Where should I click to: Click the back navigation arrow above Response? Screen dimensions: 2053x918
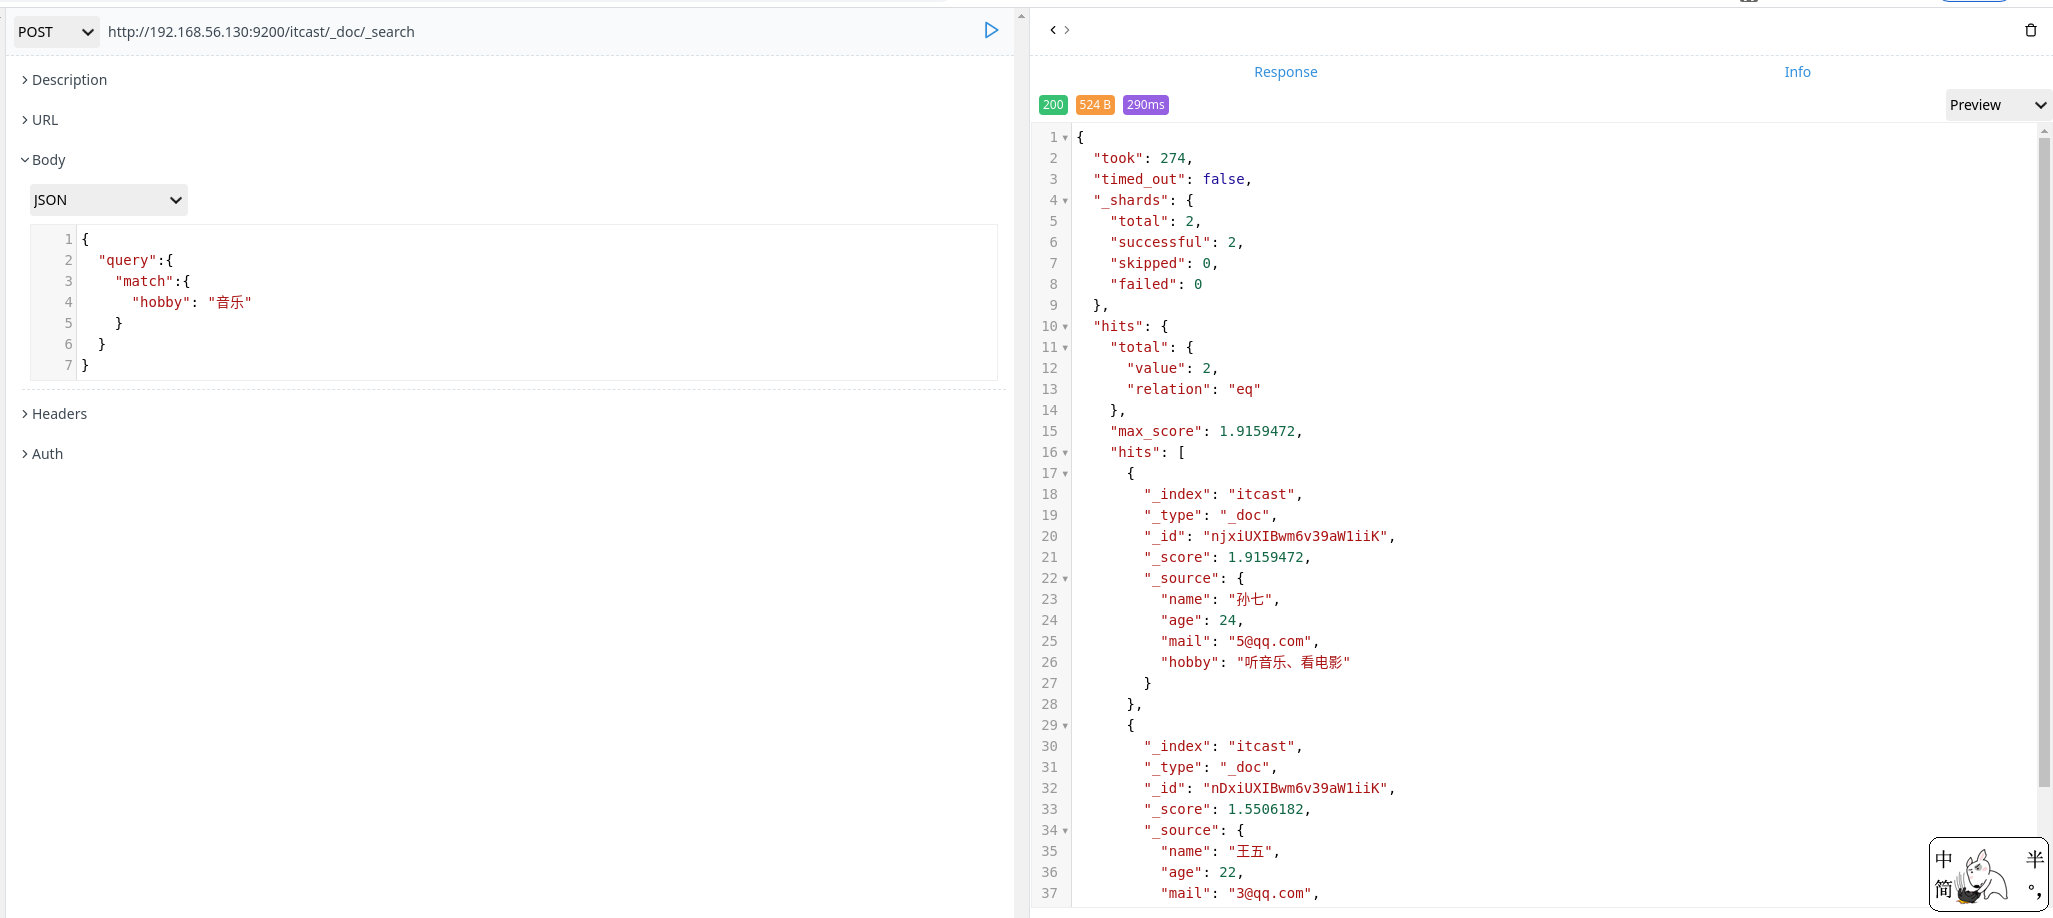[x=1051, y=30]
